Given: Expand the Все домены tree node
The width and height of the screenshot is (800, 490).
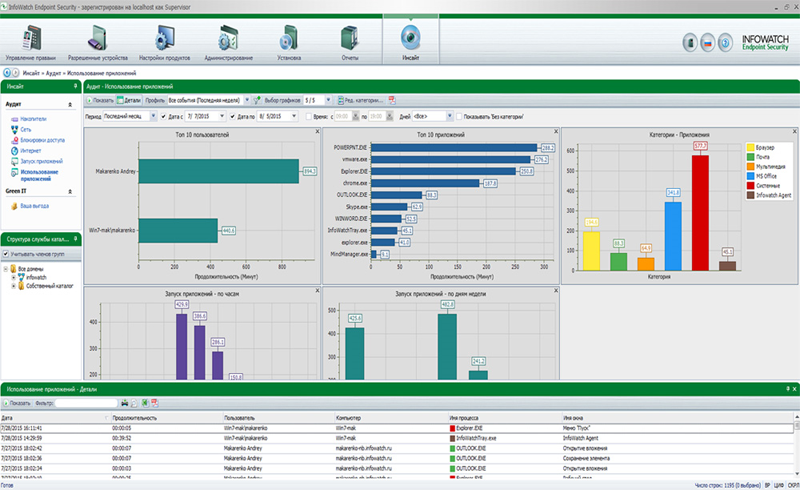Looking at the screenshot, I should coord(6,268).
